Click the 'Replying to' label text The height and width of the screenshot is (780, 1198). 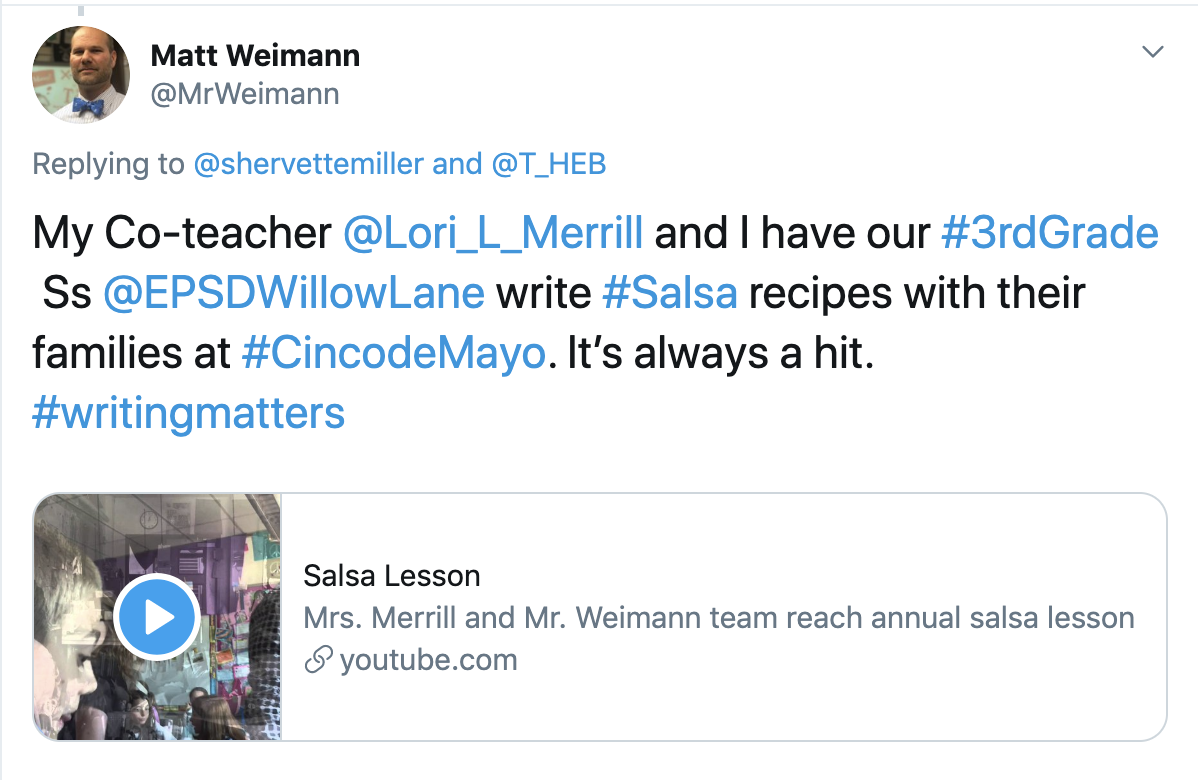[x=108, y=164]
